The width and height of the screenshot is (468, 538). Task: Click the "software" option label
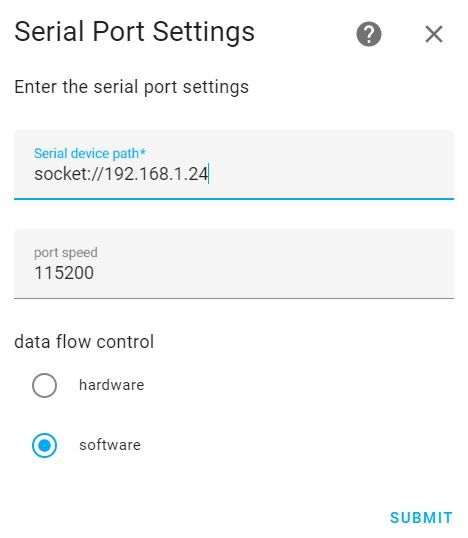pos(110,445)
